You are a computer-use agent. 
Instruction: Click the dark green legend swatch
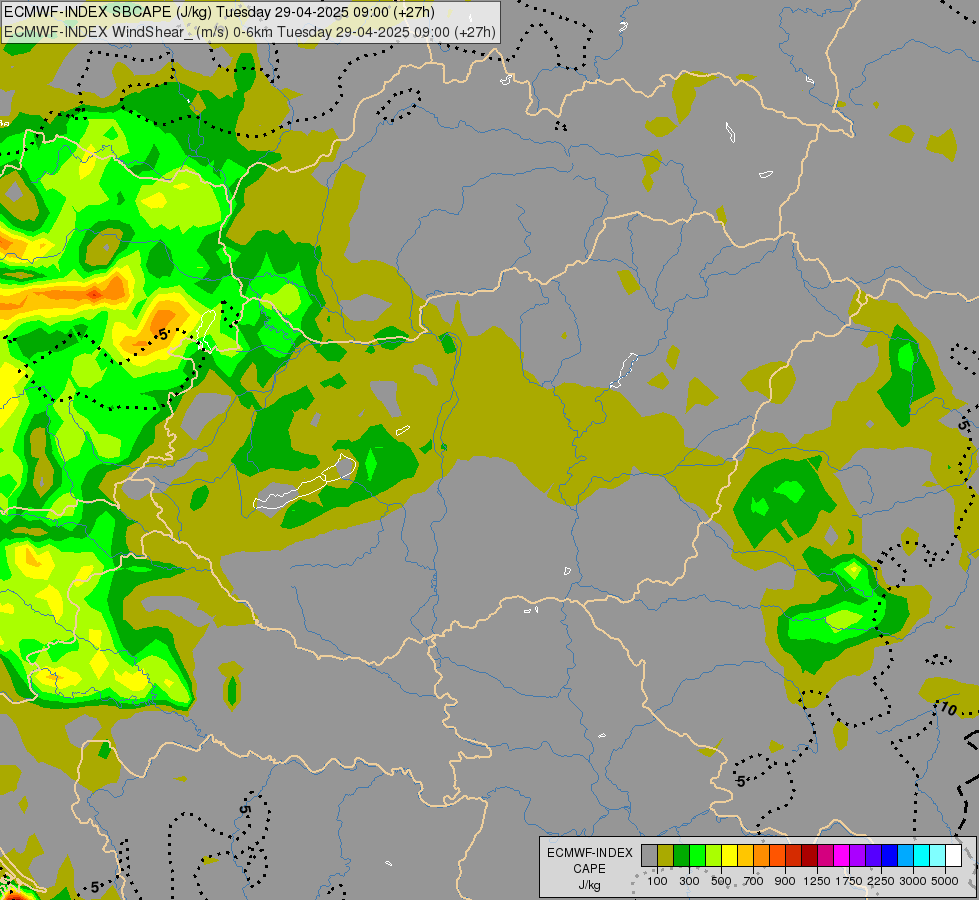click(x=681, y=855)
